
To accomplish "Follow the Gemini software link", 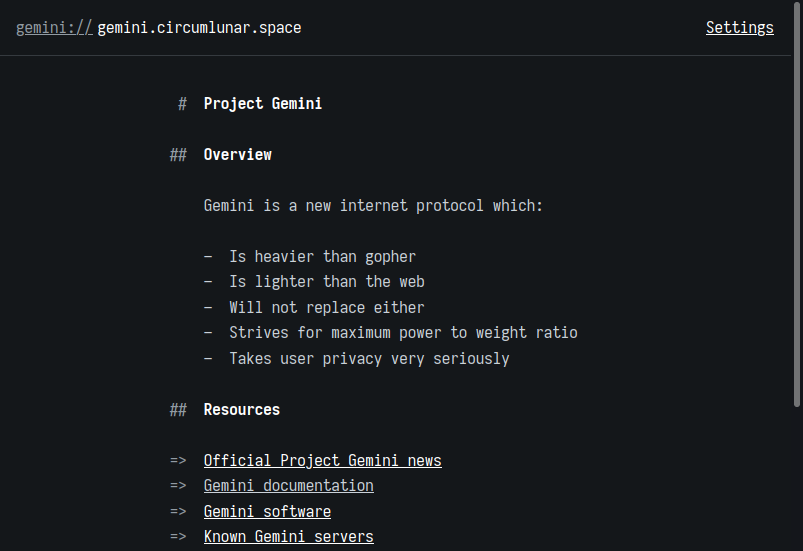I will tap(267, 511).
